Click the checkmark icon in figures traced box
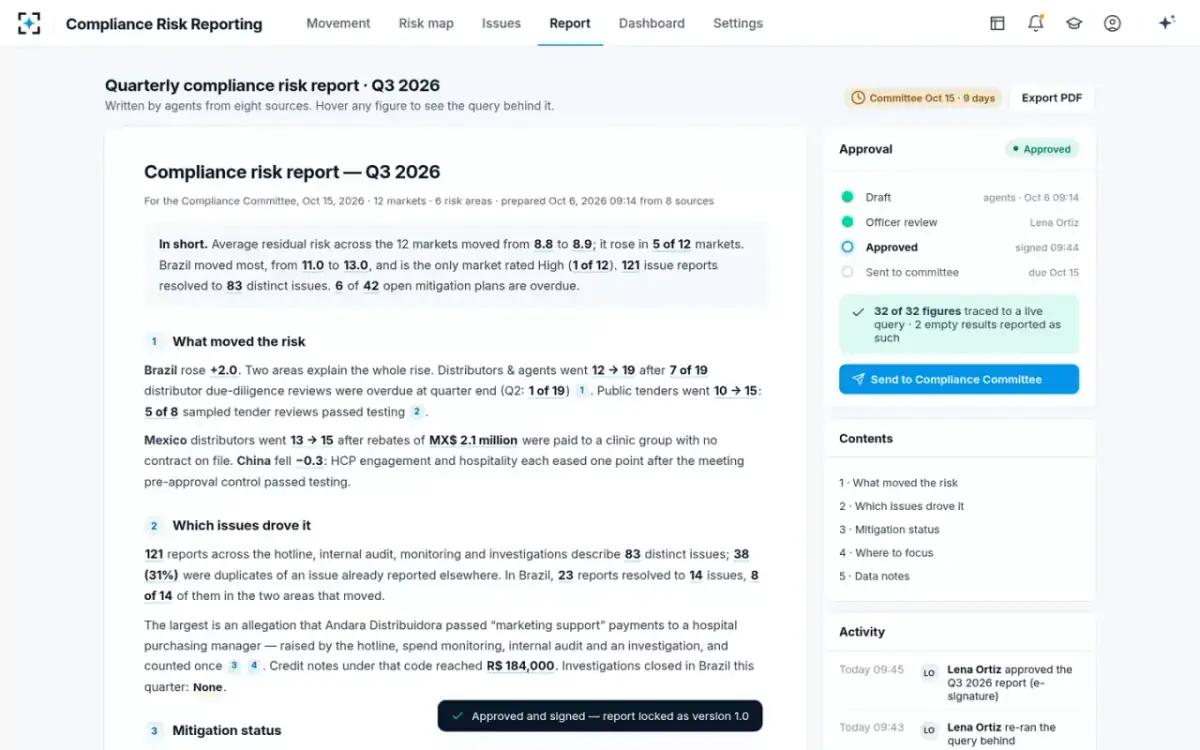Image resolution: width=1200 pixels, height=750 pixels. click(x=857, y=312)
